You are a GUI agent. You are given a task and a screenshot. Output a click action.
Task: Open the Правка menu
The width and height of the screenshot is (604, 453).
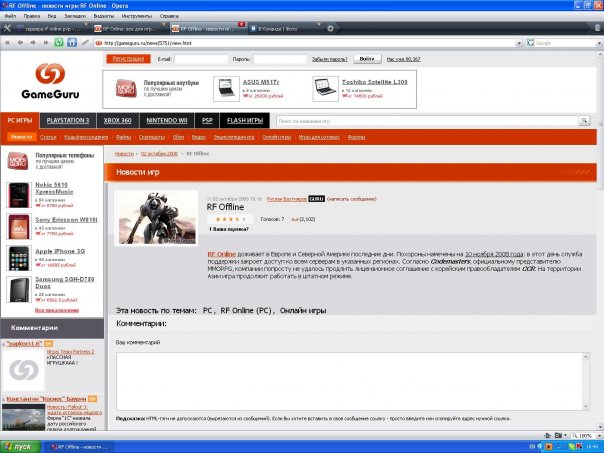point(32,16)
